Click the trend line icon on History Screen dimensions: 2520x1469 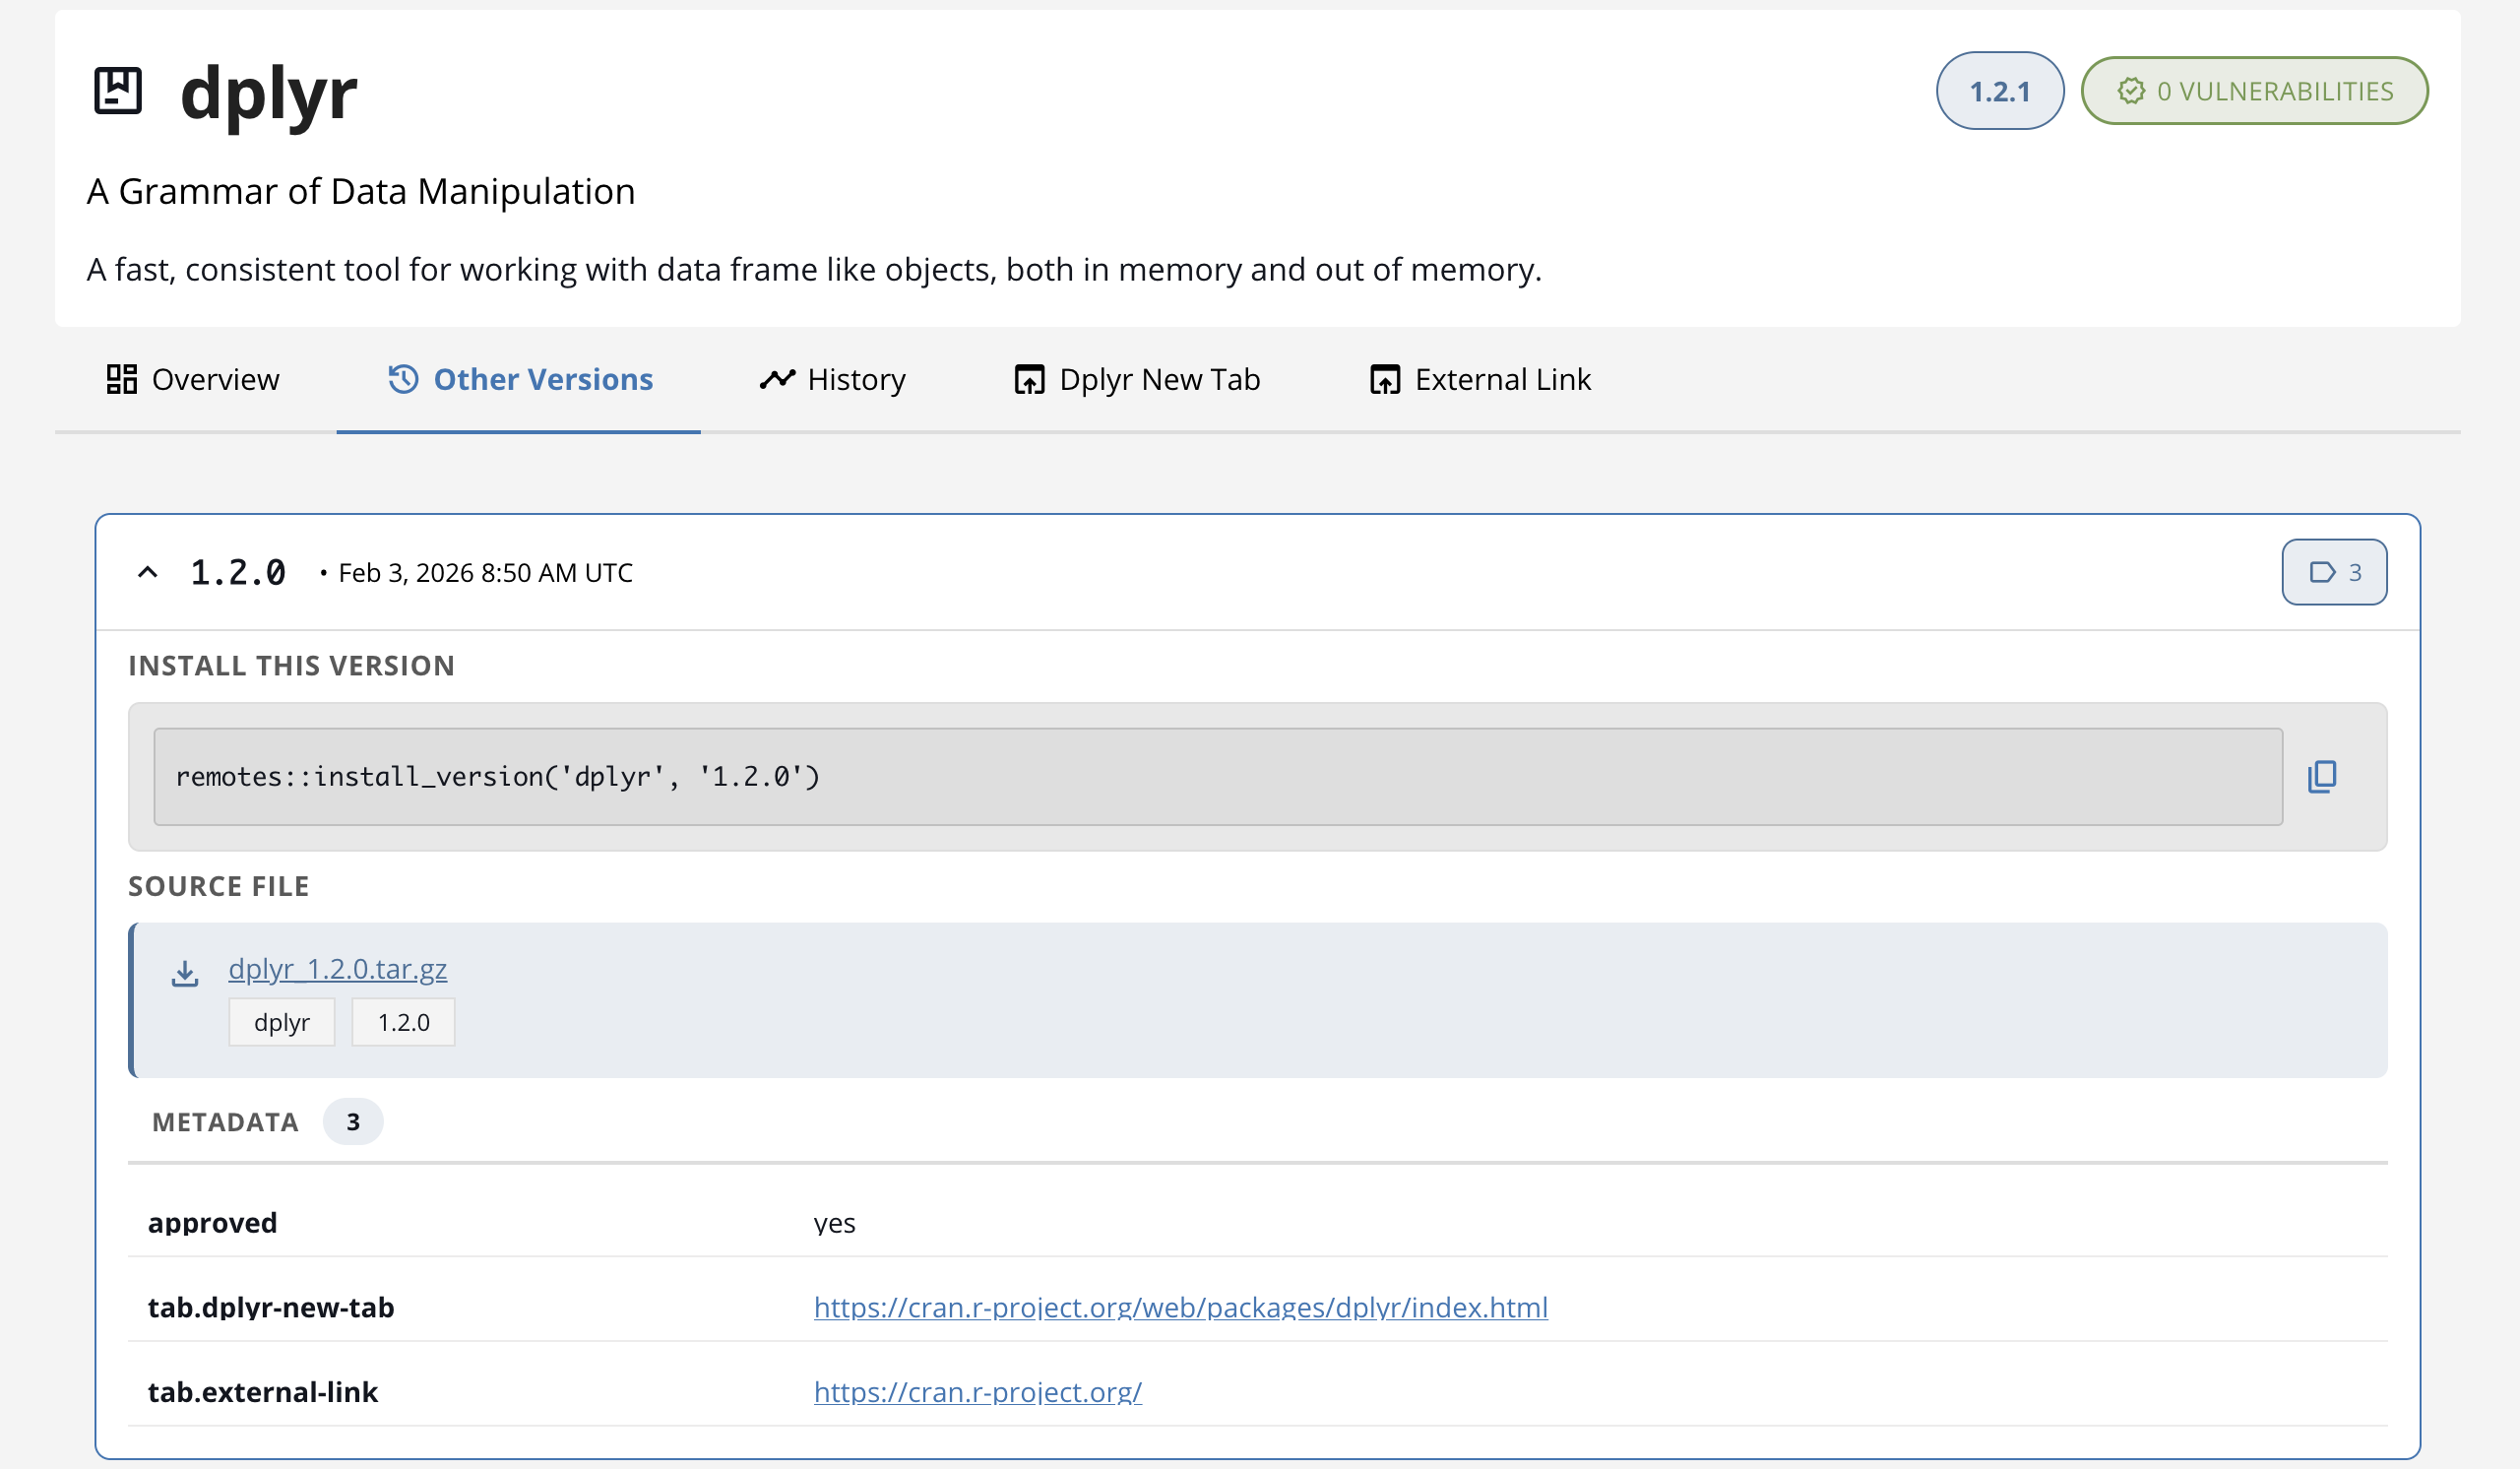tap(777, 379)
